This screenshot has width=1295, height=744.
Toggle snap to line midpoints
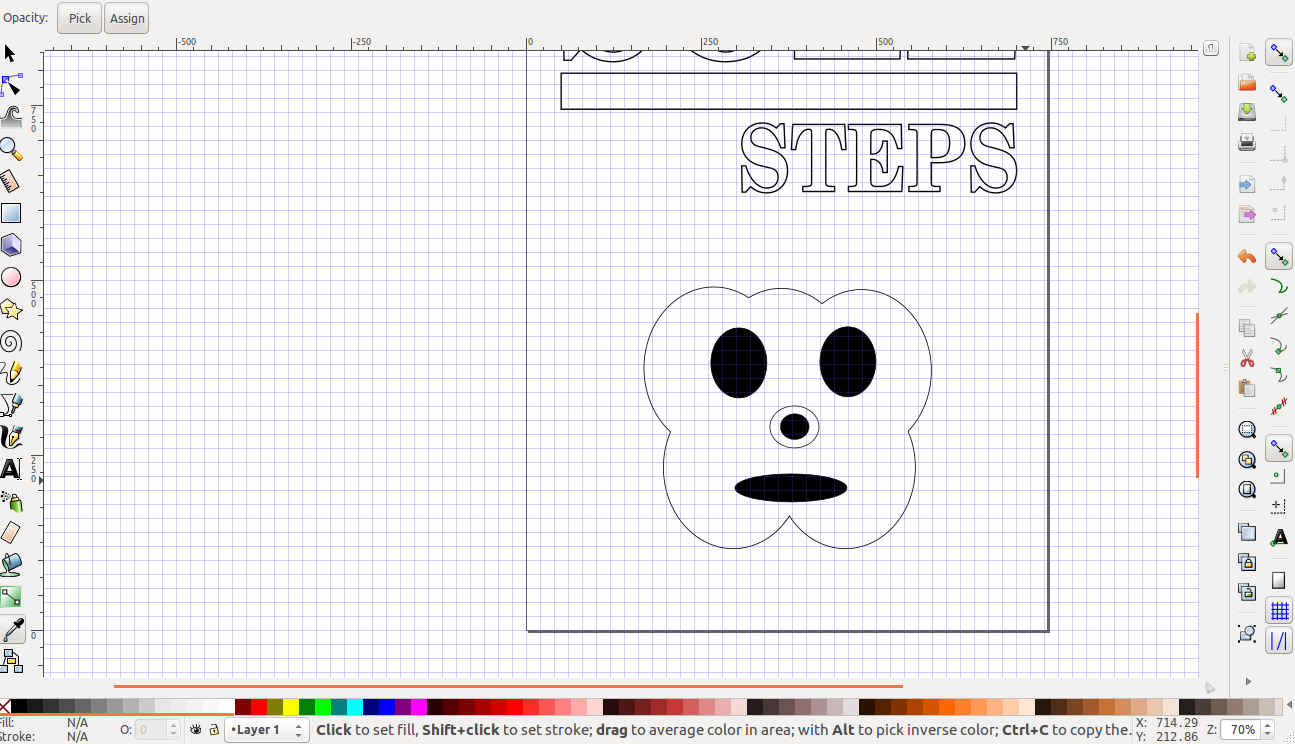click(1279, 407)
